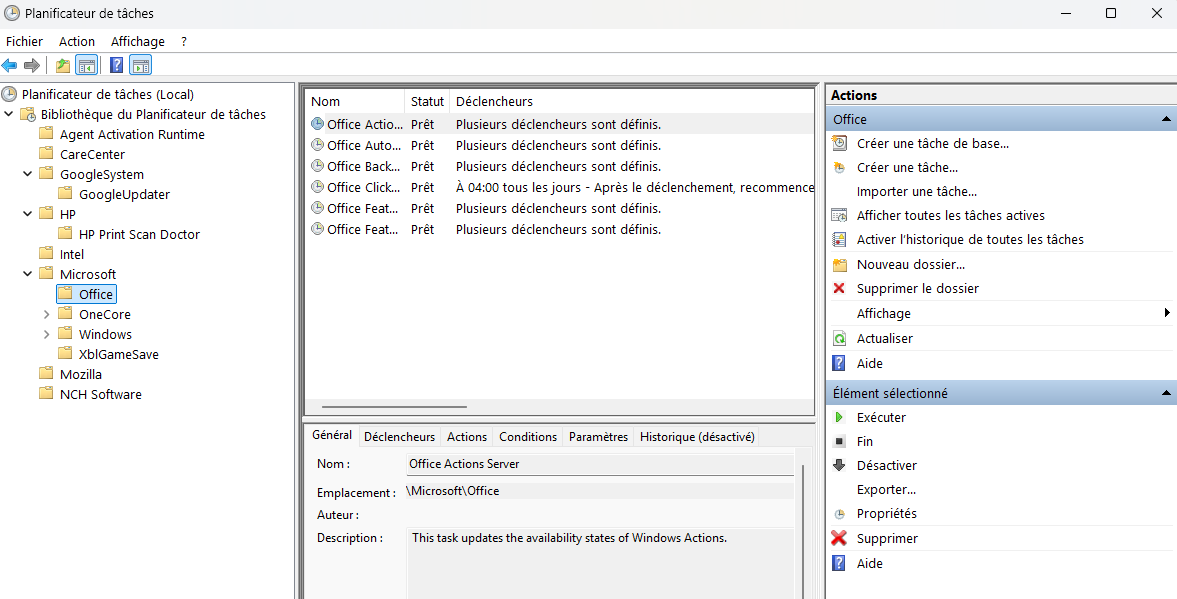Expand the Windows tree node
Screen dimensions: 1177x599
(47, 334)
